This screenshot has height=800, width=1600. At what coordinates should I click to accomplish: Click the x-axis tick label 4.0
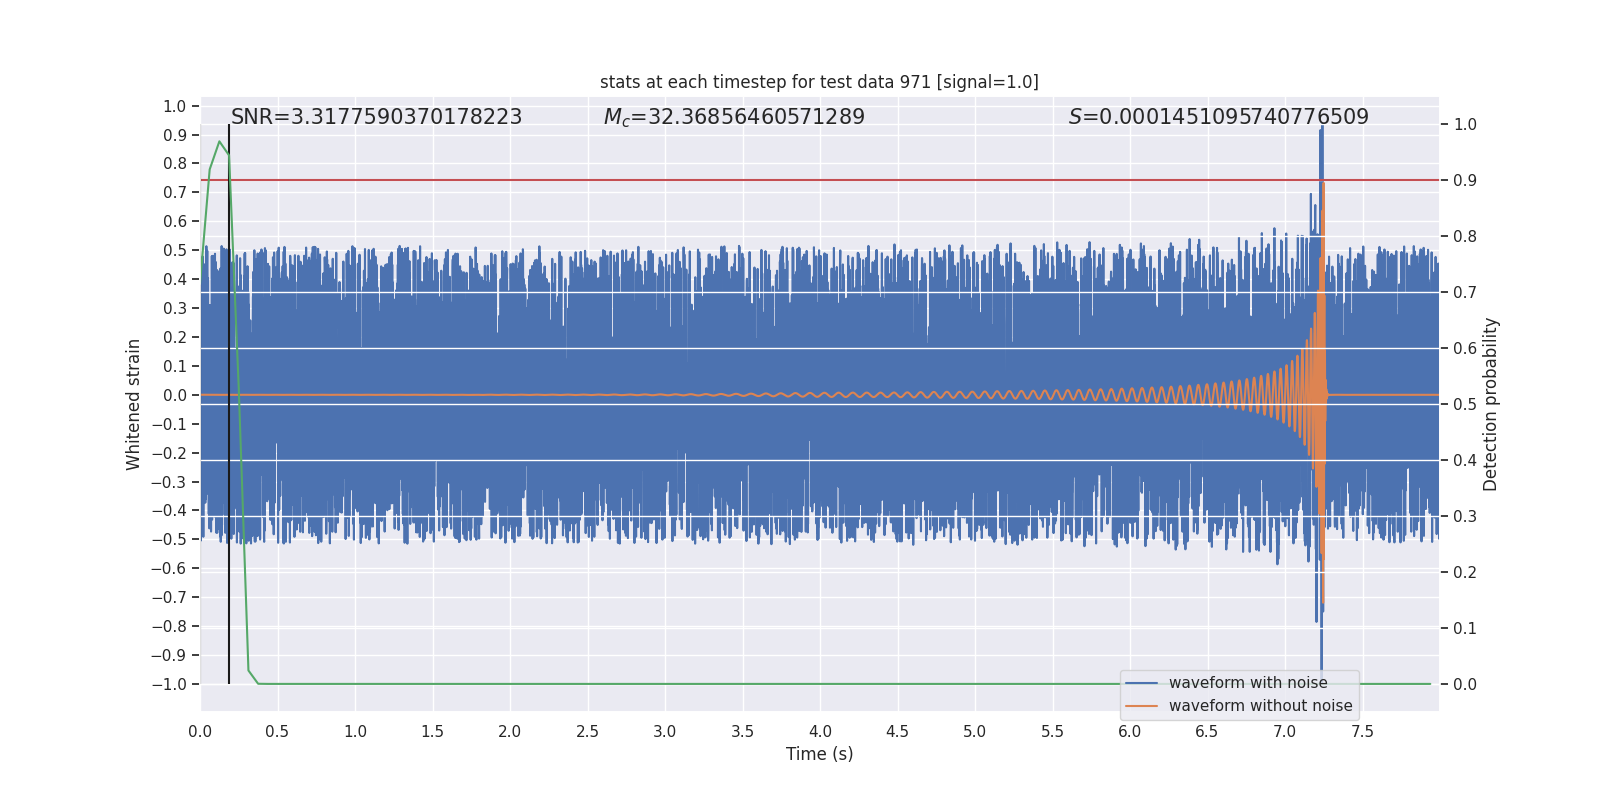click(x=820, y=732)
